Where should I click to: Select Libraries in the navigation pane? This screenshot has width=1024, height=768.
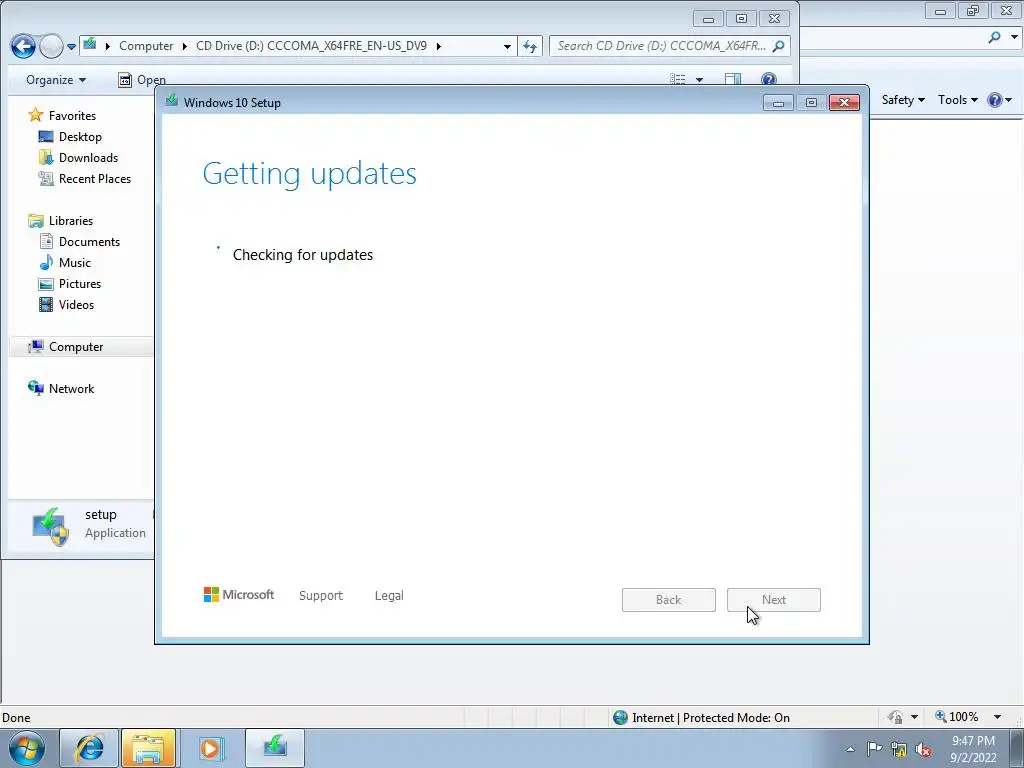[61, 221]
